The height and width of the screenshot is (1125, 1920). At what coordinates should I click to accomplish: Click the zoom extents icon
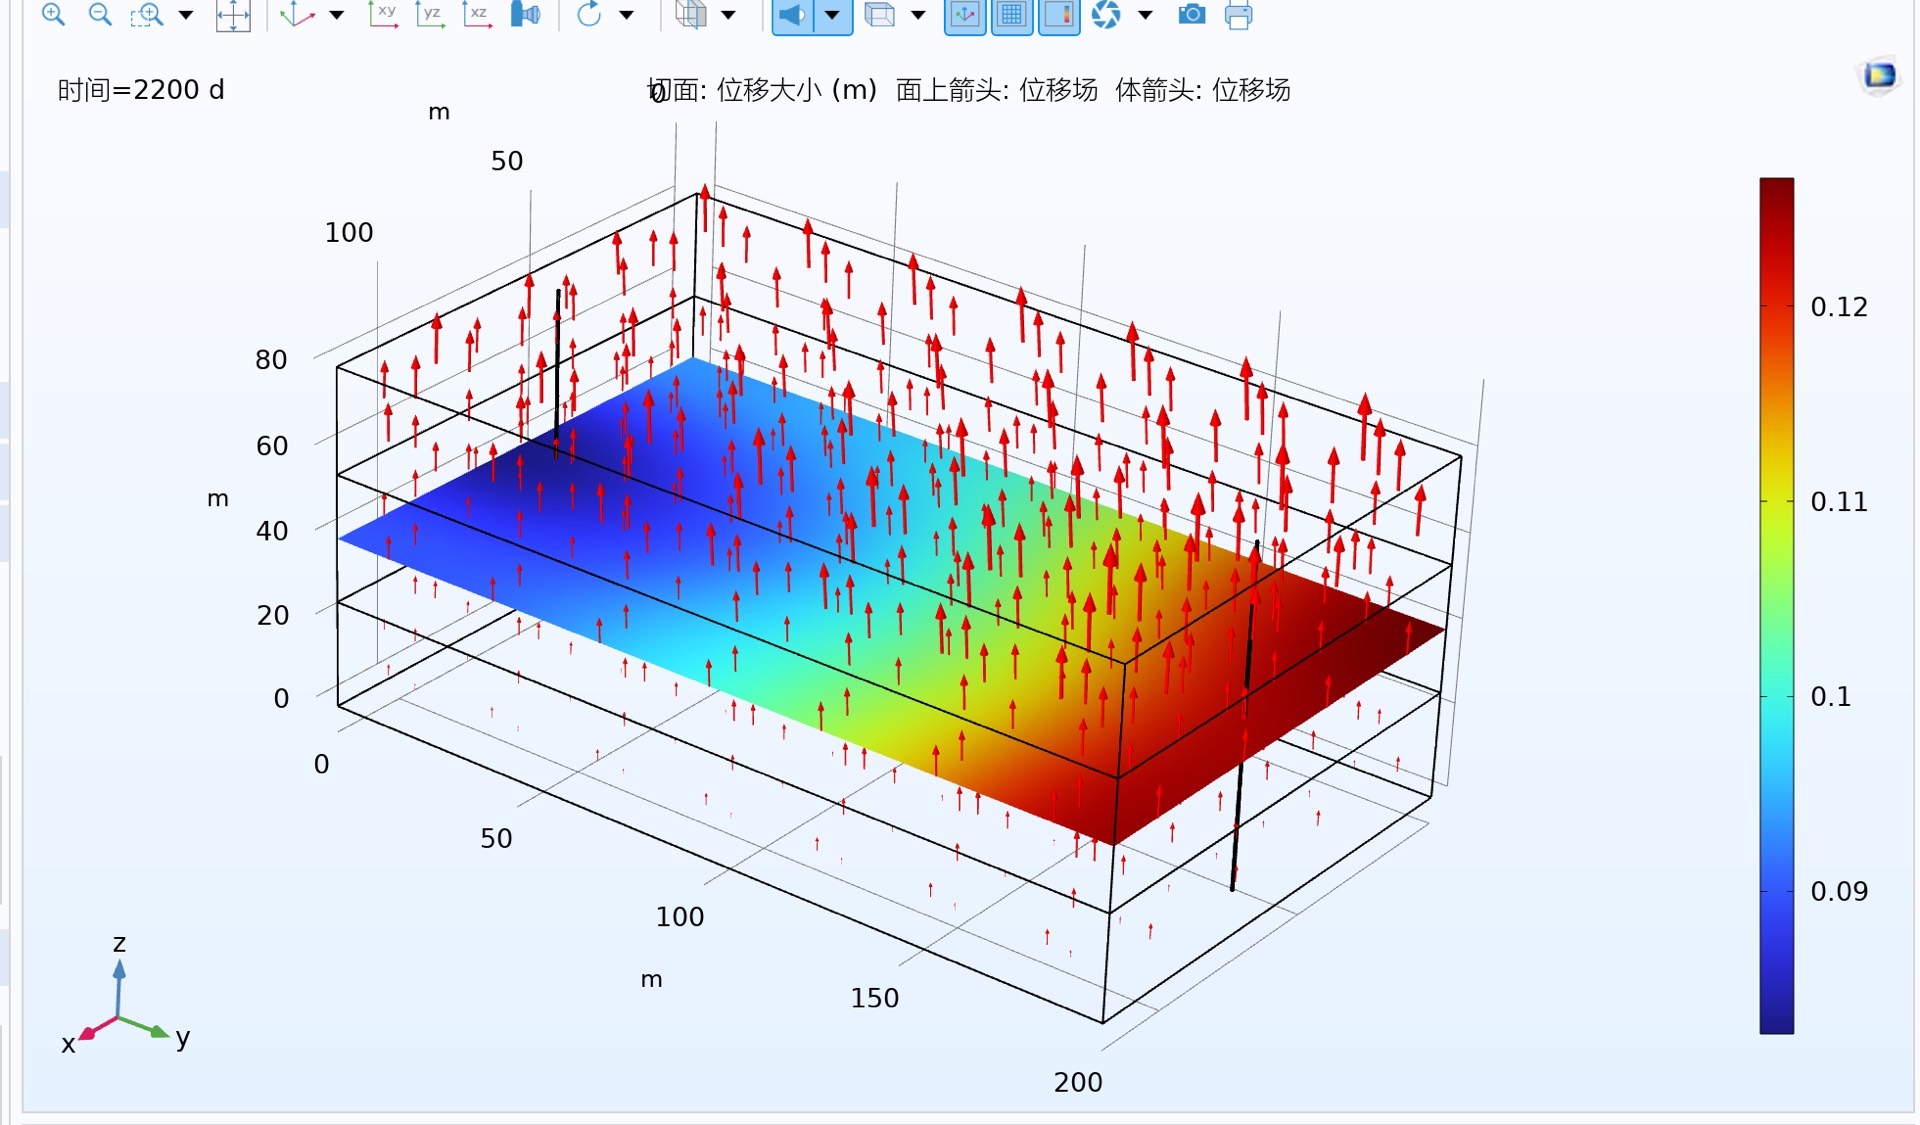click(x=233, y=15)
